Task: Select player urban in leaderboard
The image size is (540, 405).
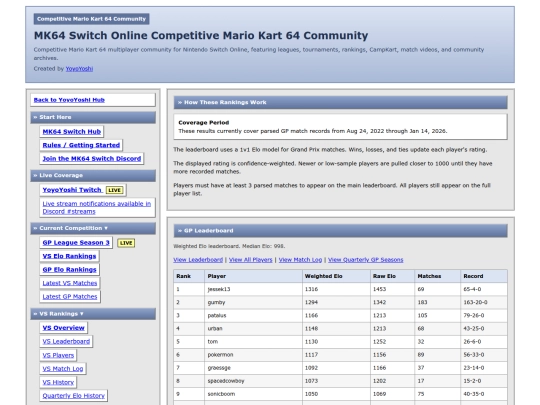Action: pos(215,329)
